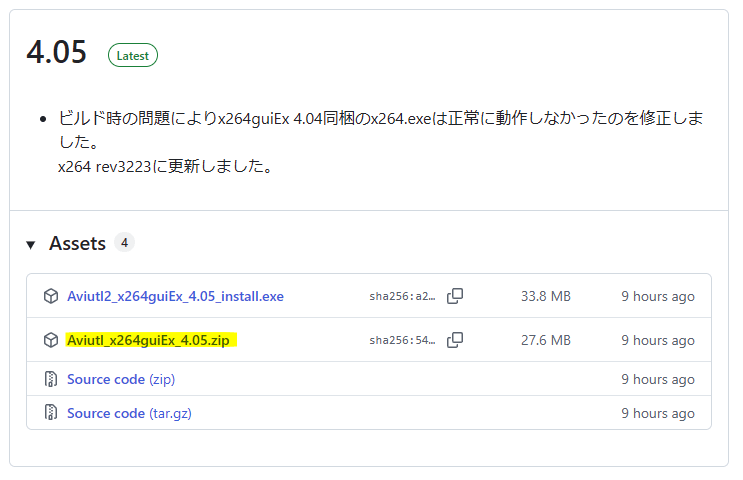Screen dimensions: 743x480
Task: Download Source code (zip)
Action: click(121, 379)
